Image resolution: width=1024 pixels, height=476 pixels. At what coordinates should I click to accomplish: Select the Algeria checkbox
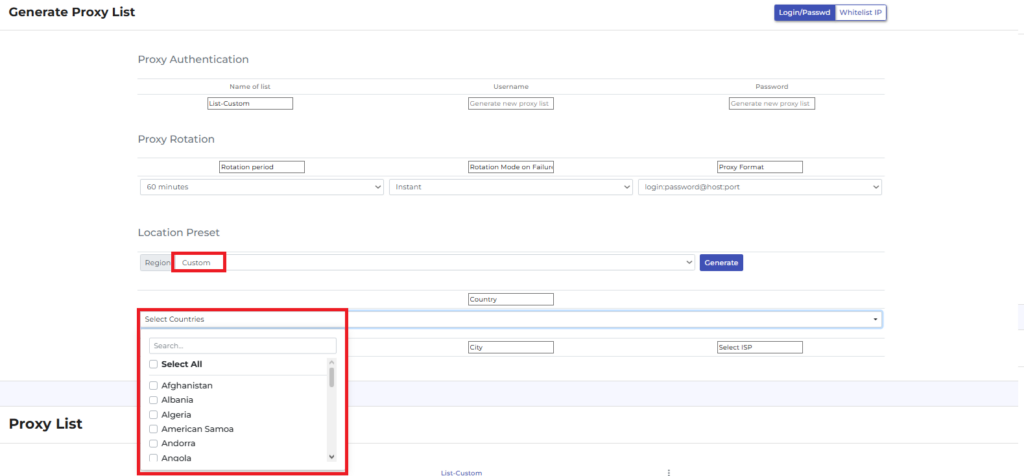coord(153,414)
